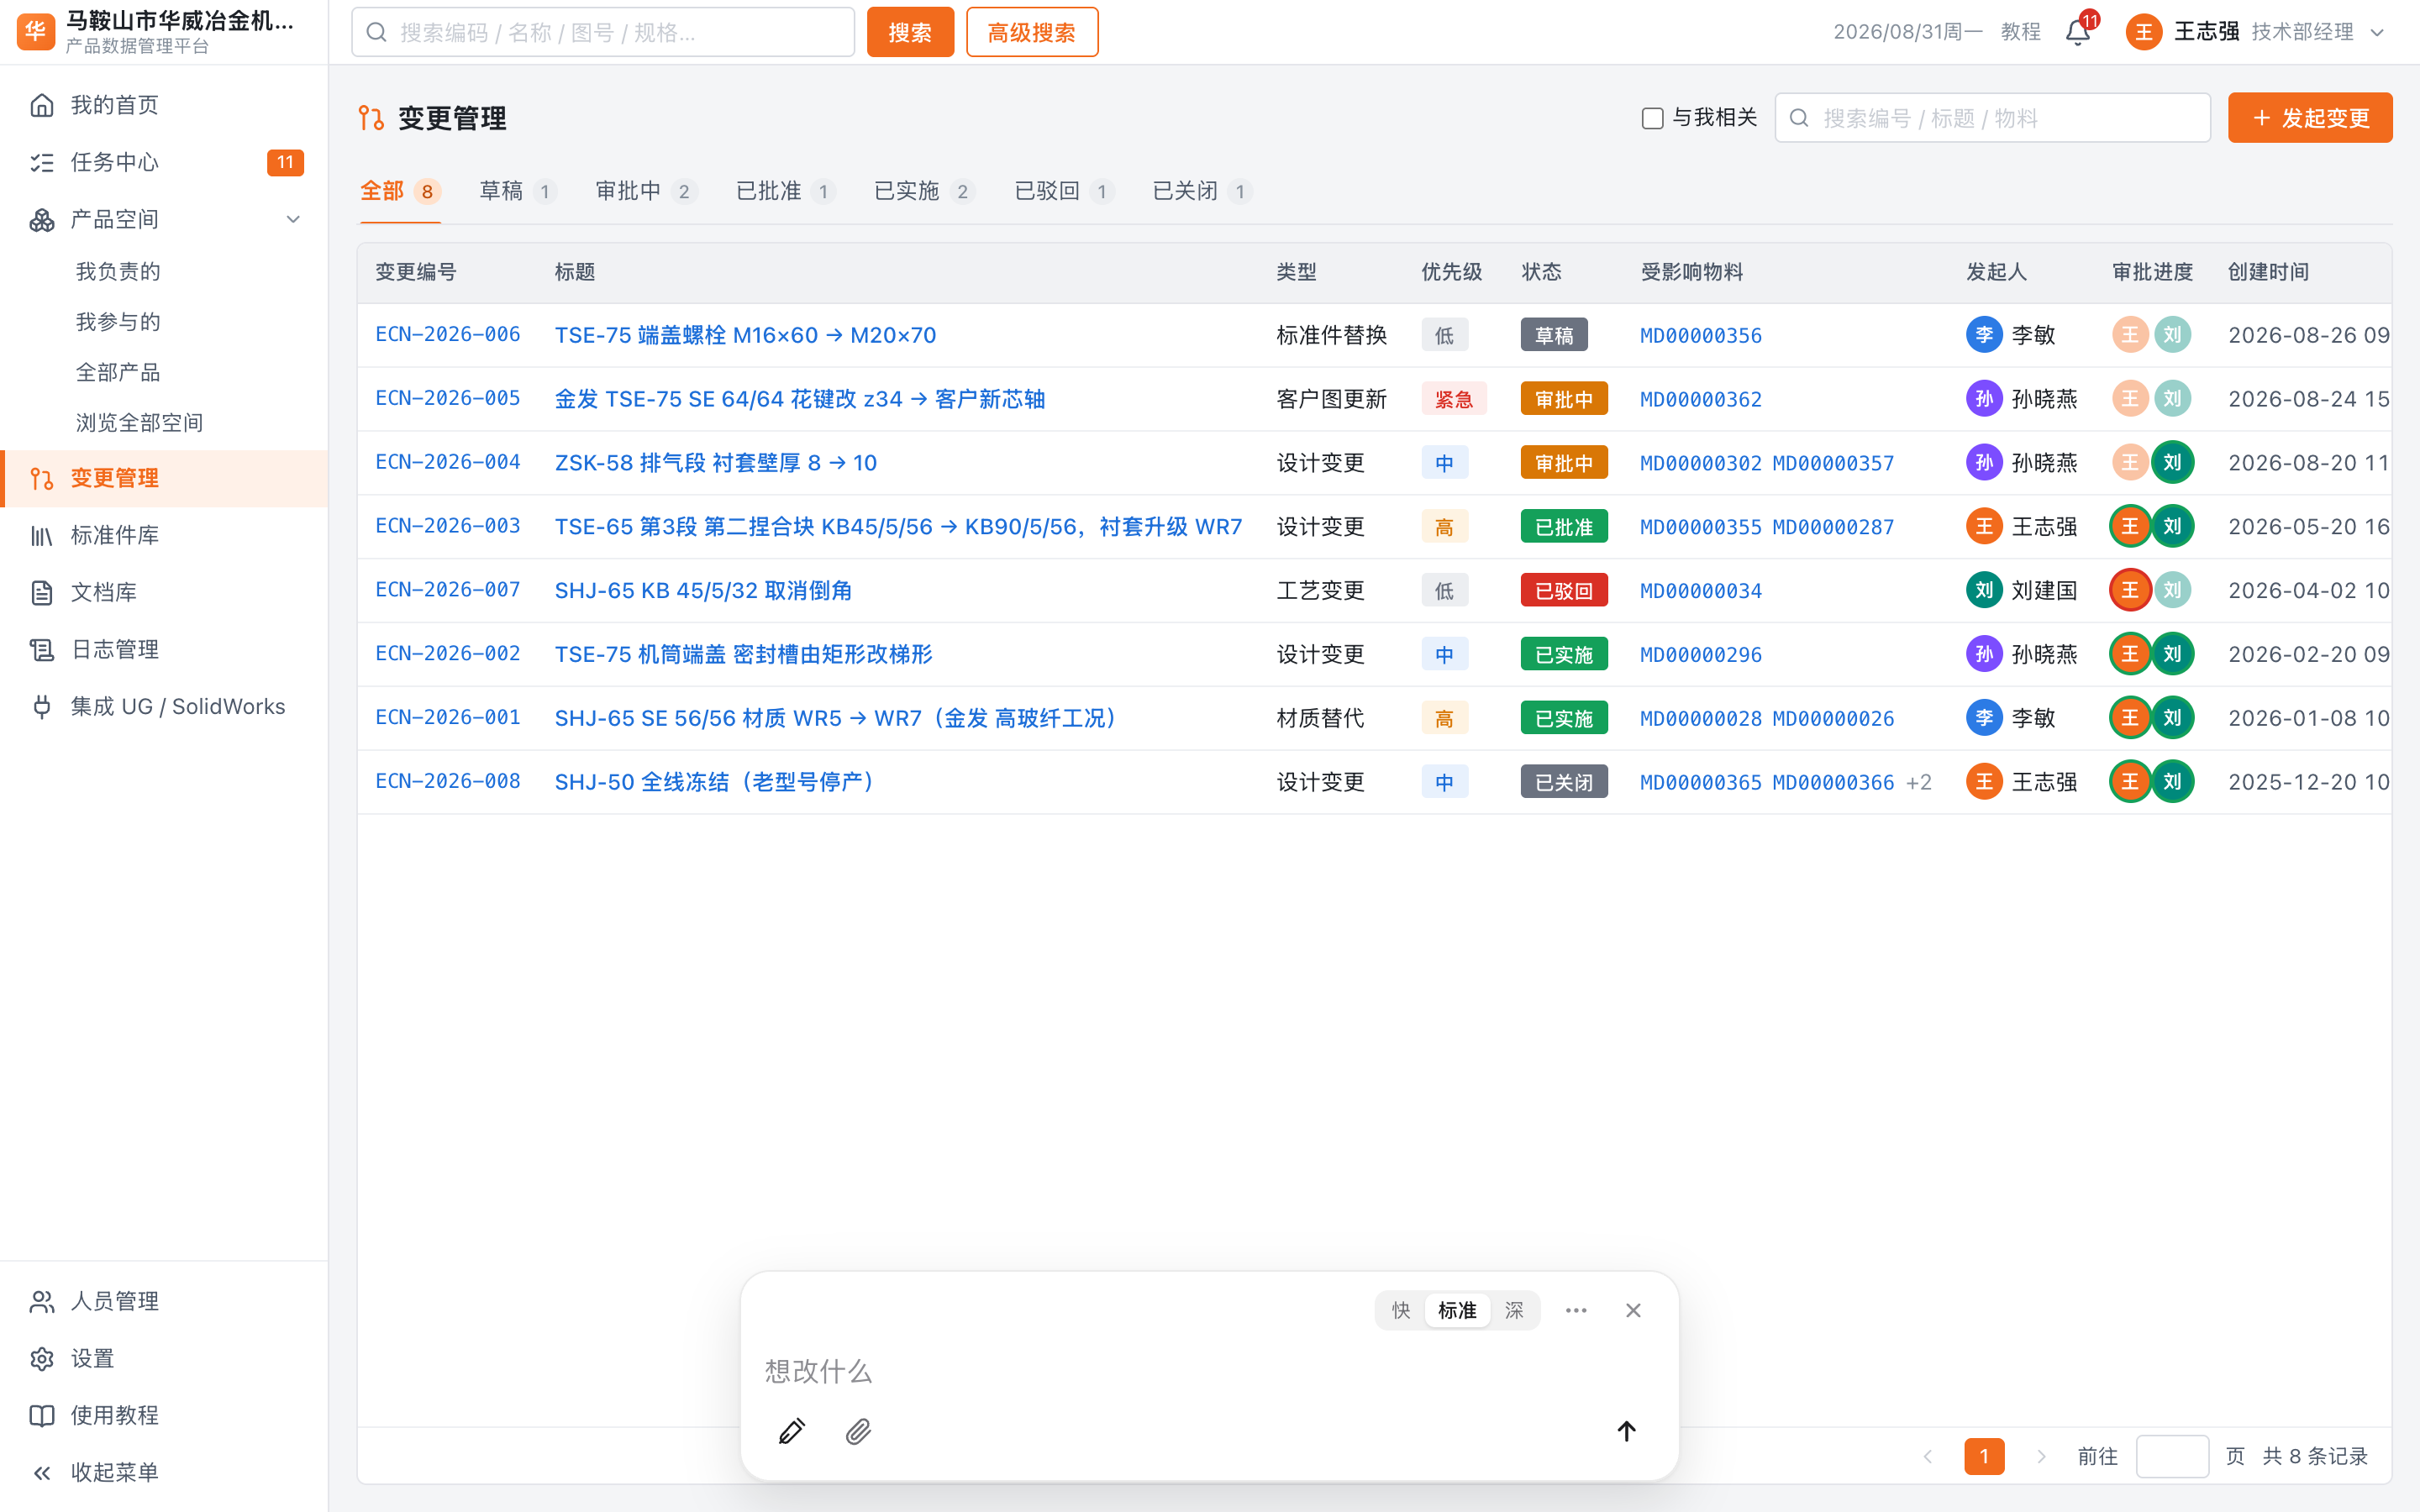Open 高级搜索
The width and height of the screenshot is (2420, 1512).
(1032, 32)
